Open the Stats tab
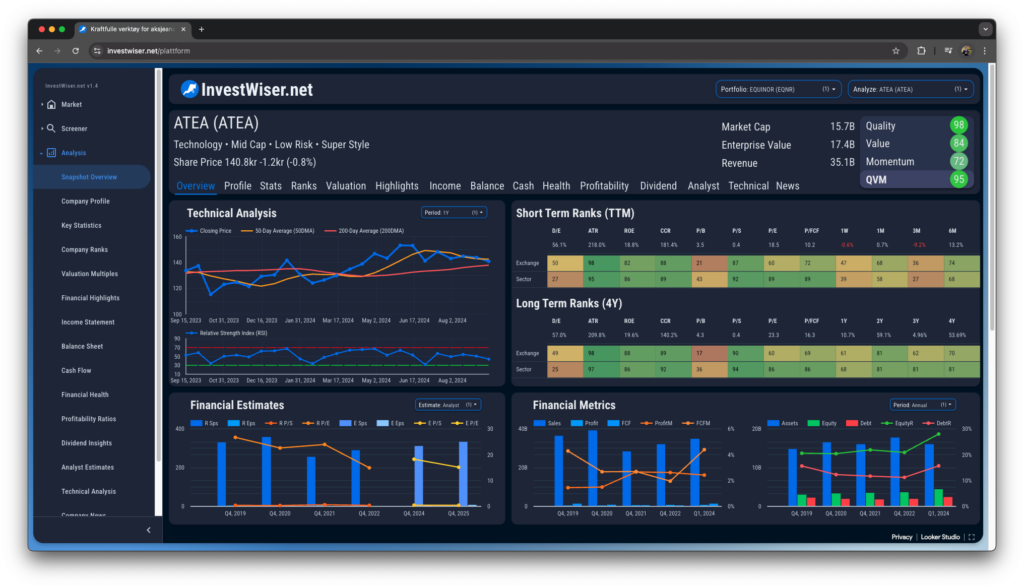1024x588 pixels. coord(270,186)
